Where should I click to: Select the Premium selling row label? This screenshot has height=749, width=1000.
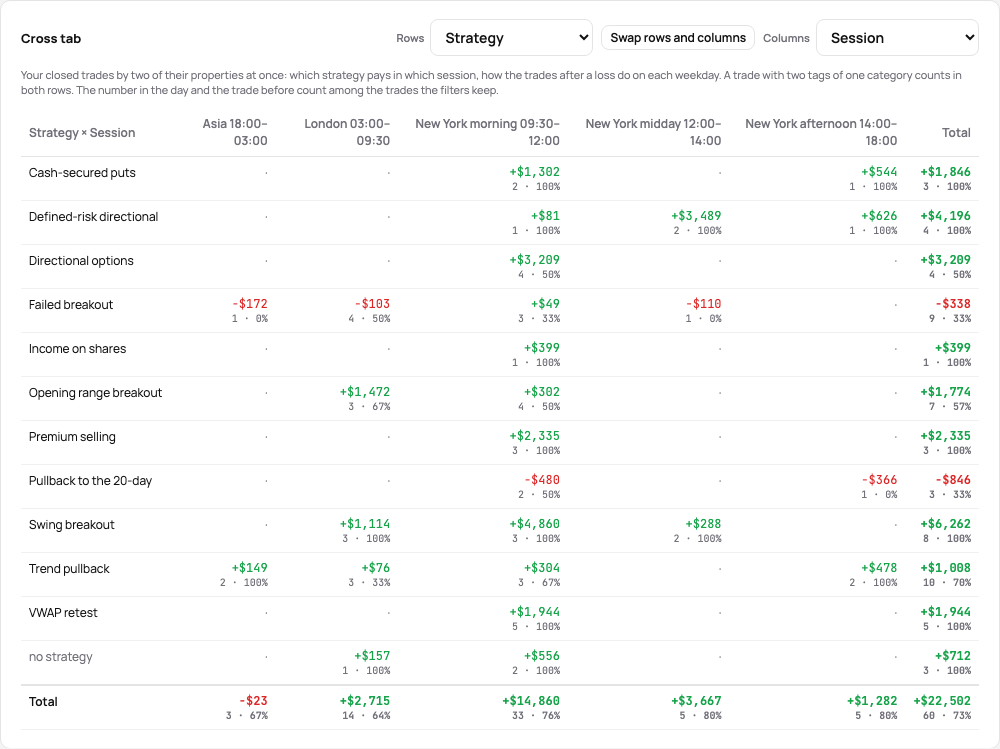[x=72, y=437]
